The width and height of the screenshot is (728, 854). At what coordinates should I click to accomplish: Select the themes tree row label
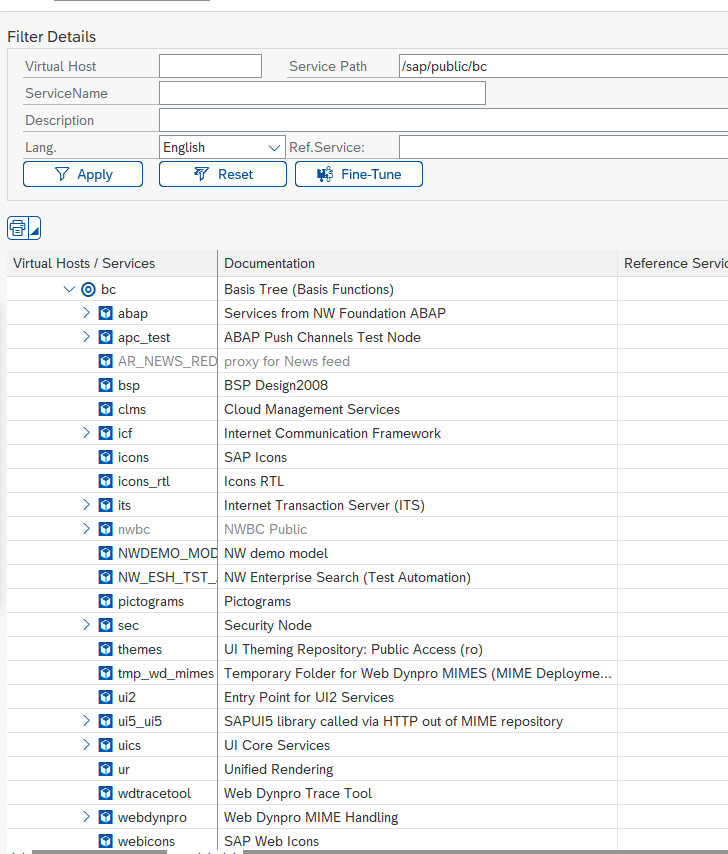[139, 649]
